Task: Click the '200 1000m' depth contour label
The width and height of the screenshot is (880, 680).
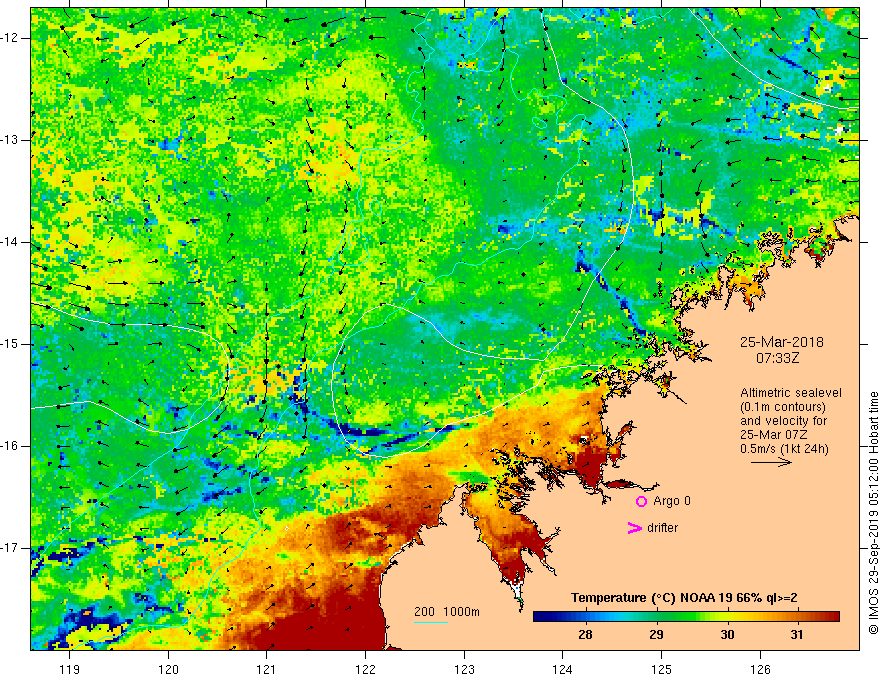Action: (x=447, y=612)
